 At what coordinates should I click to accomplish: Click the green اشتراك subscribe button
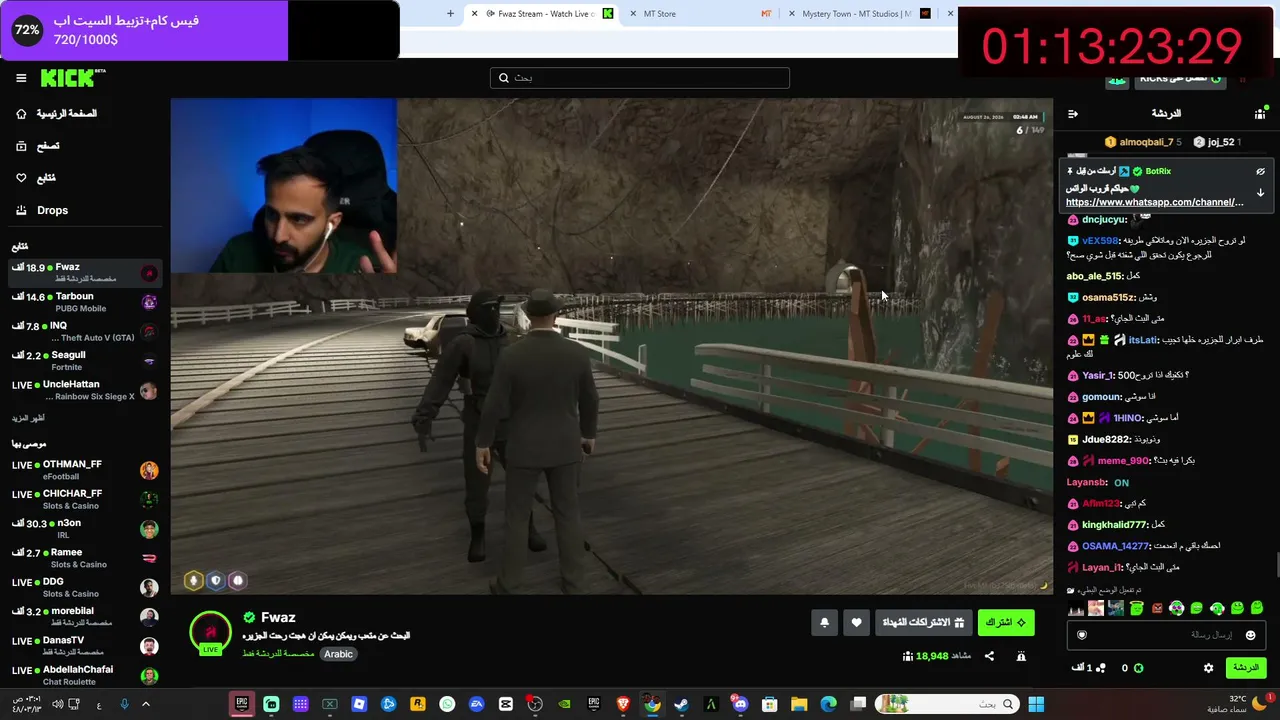pos(1006,622)
